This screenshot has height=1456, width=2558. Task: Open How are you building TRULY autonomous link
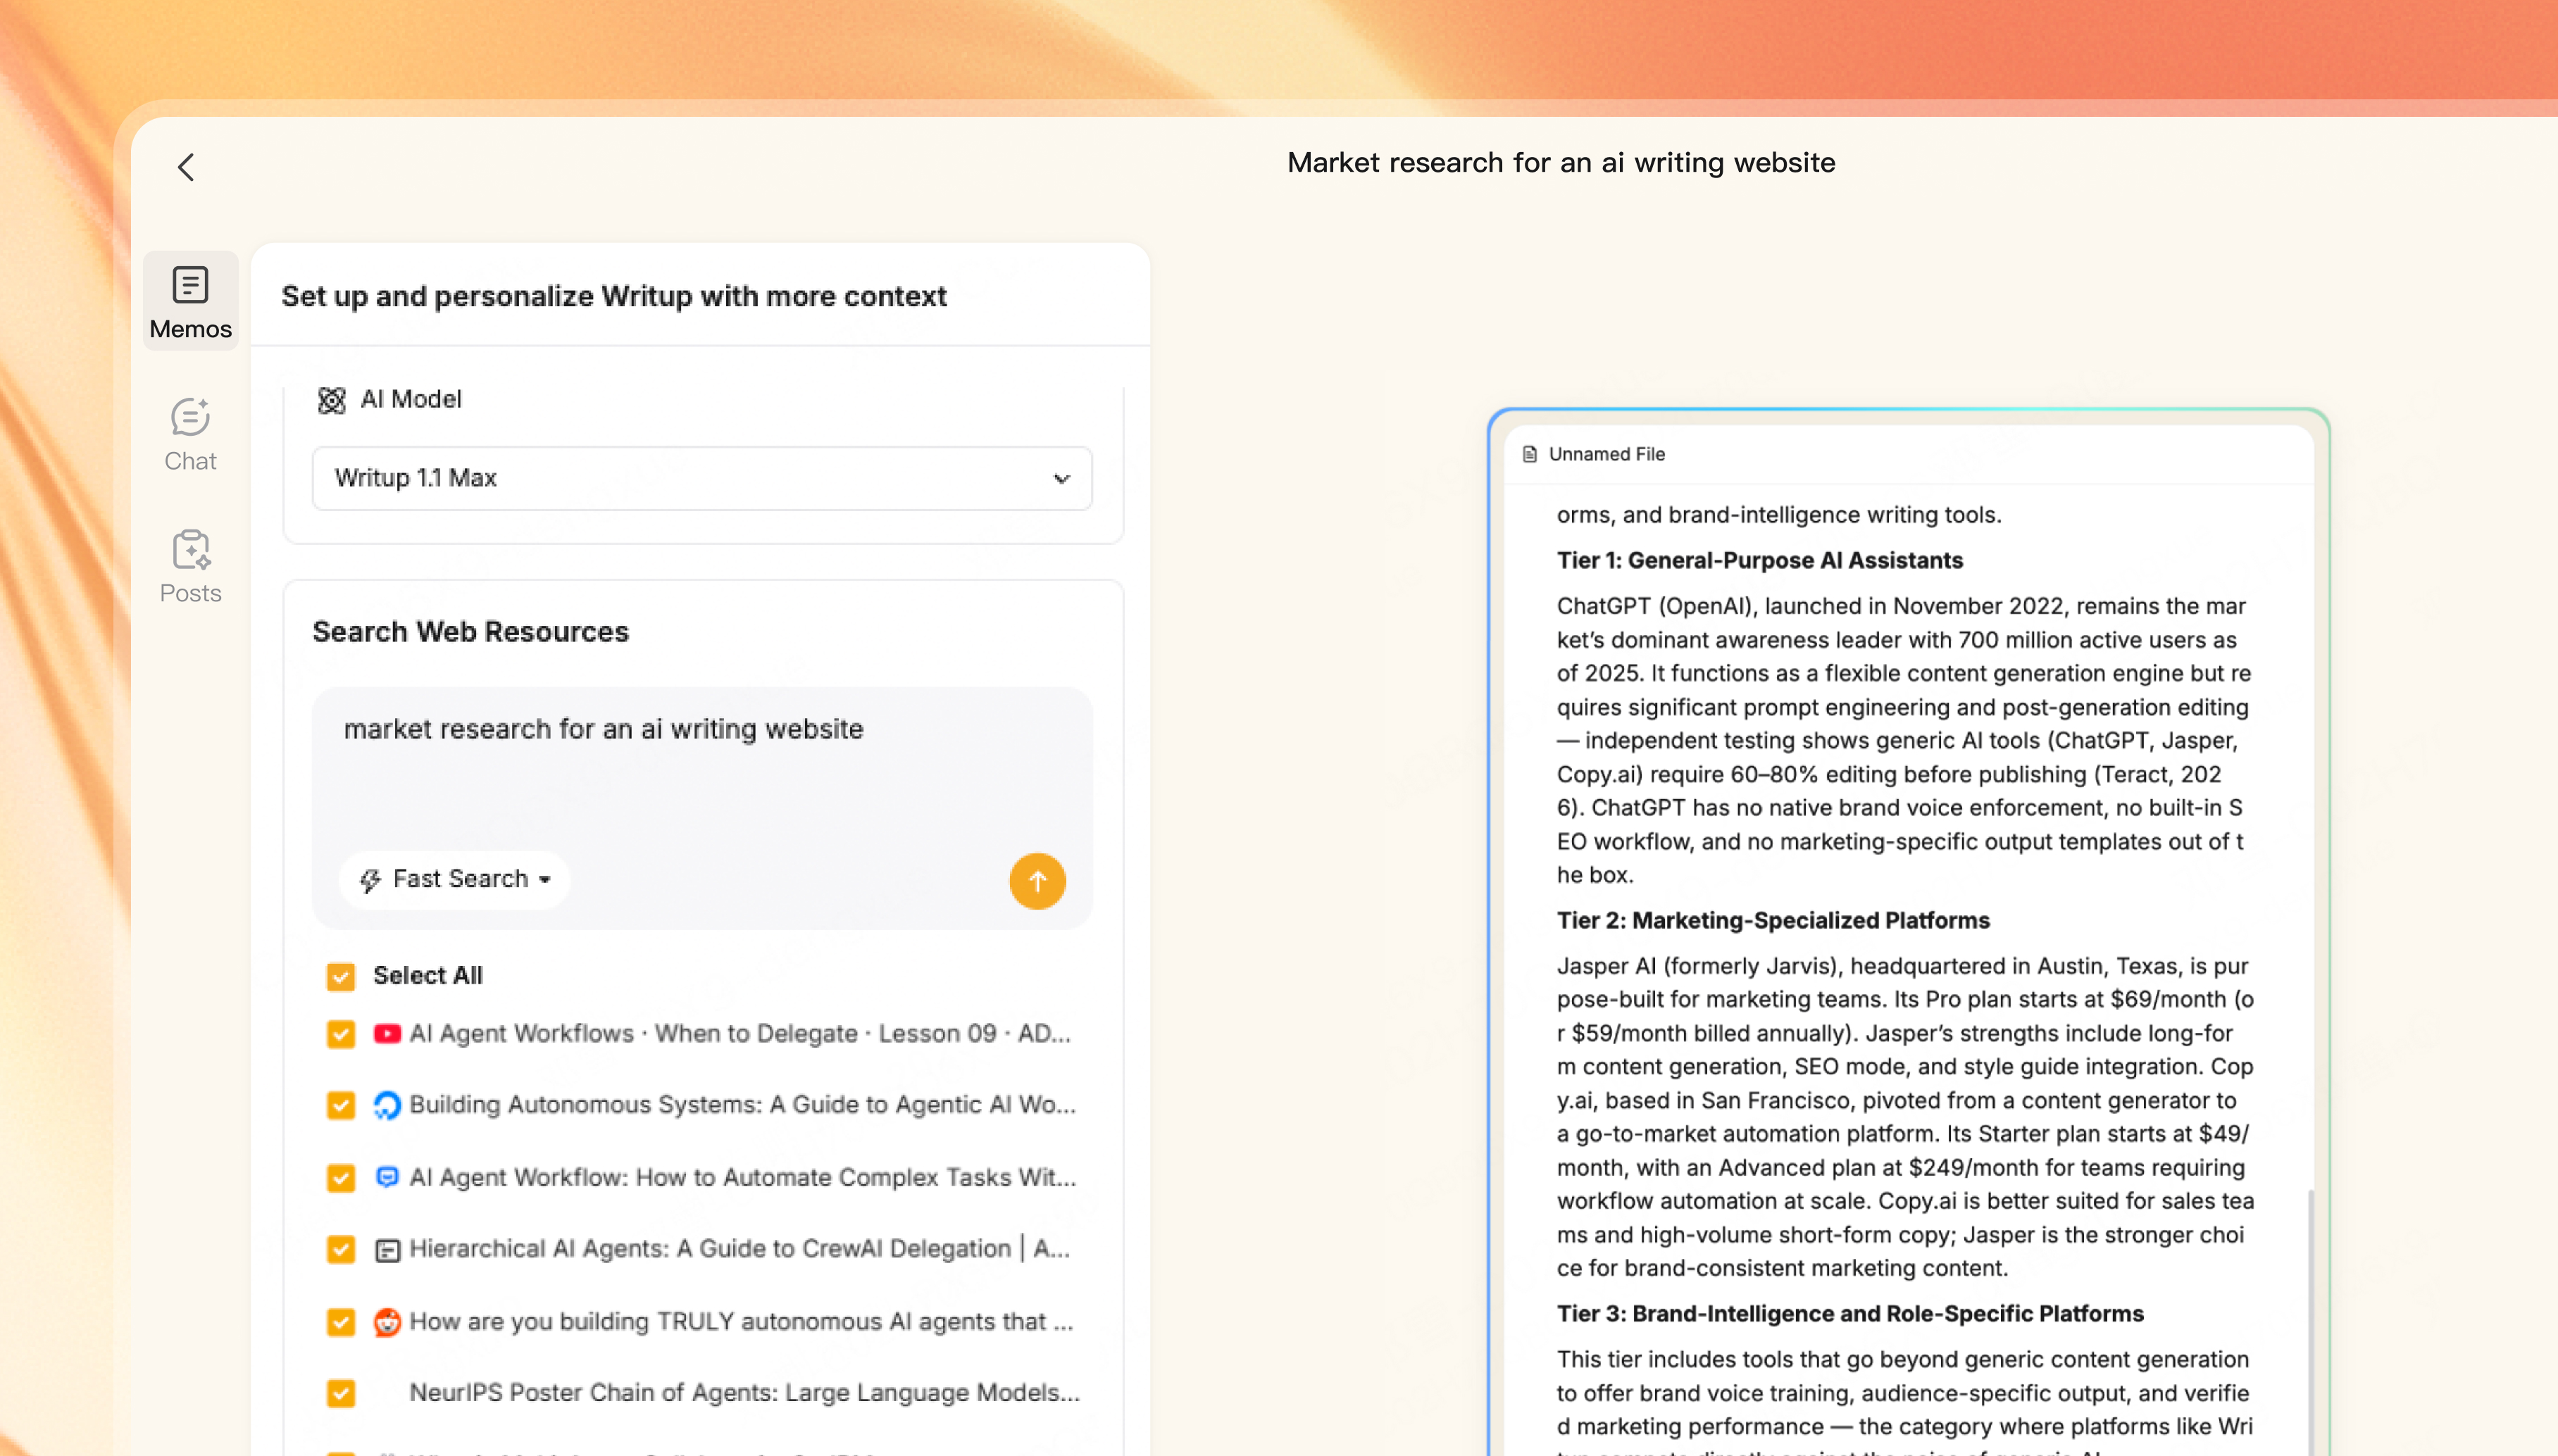[x=741, y=1322]
